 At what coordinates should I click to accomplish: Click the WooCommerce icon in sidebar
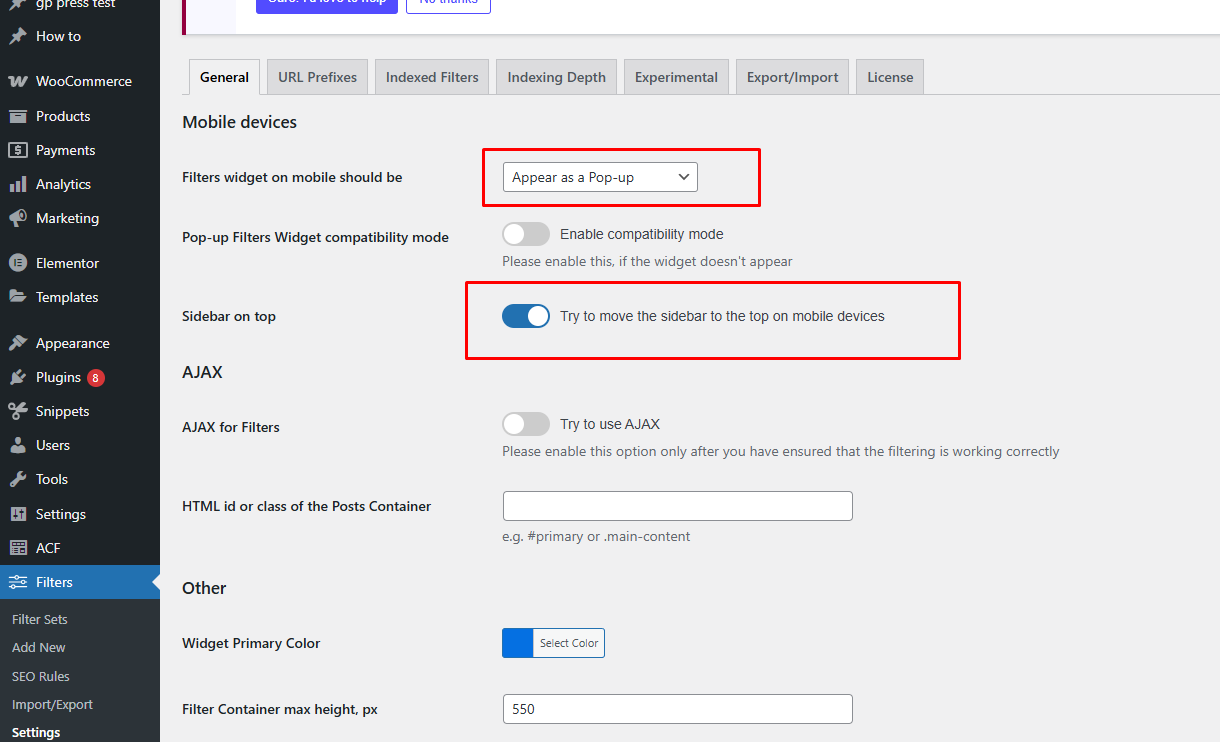17,81
